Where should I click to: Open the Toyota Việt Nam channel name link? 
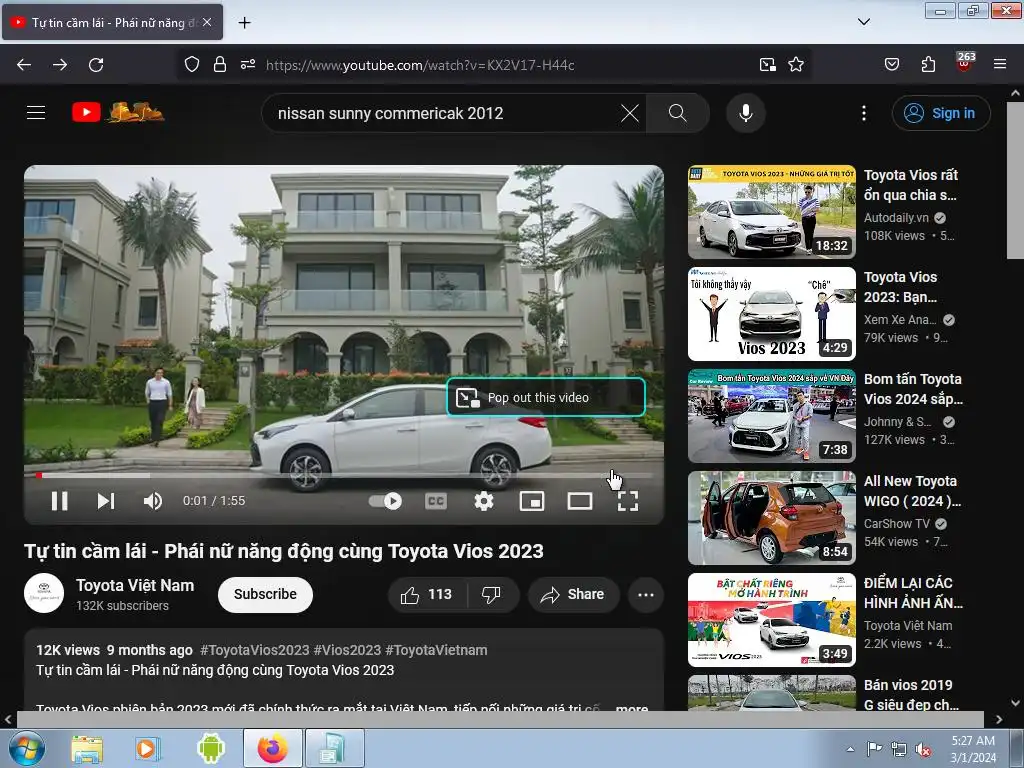click(135, 585)
